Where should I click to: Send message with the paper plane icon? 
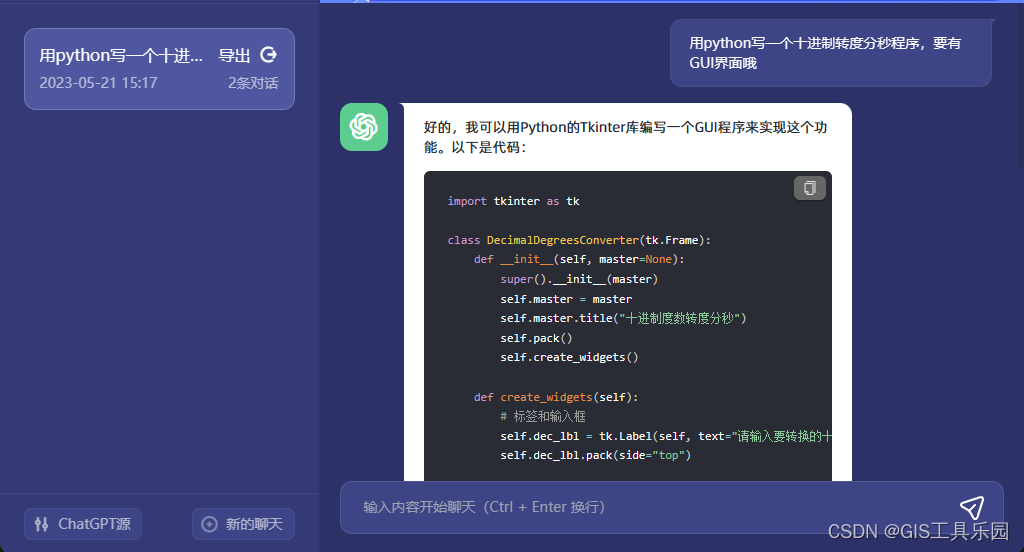[972, 508]
